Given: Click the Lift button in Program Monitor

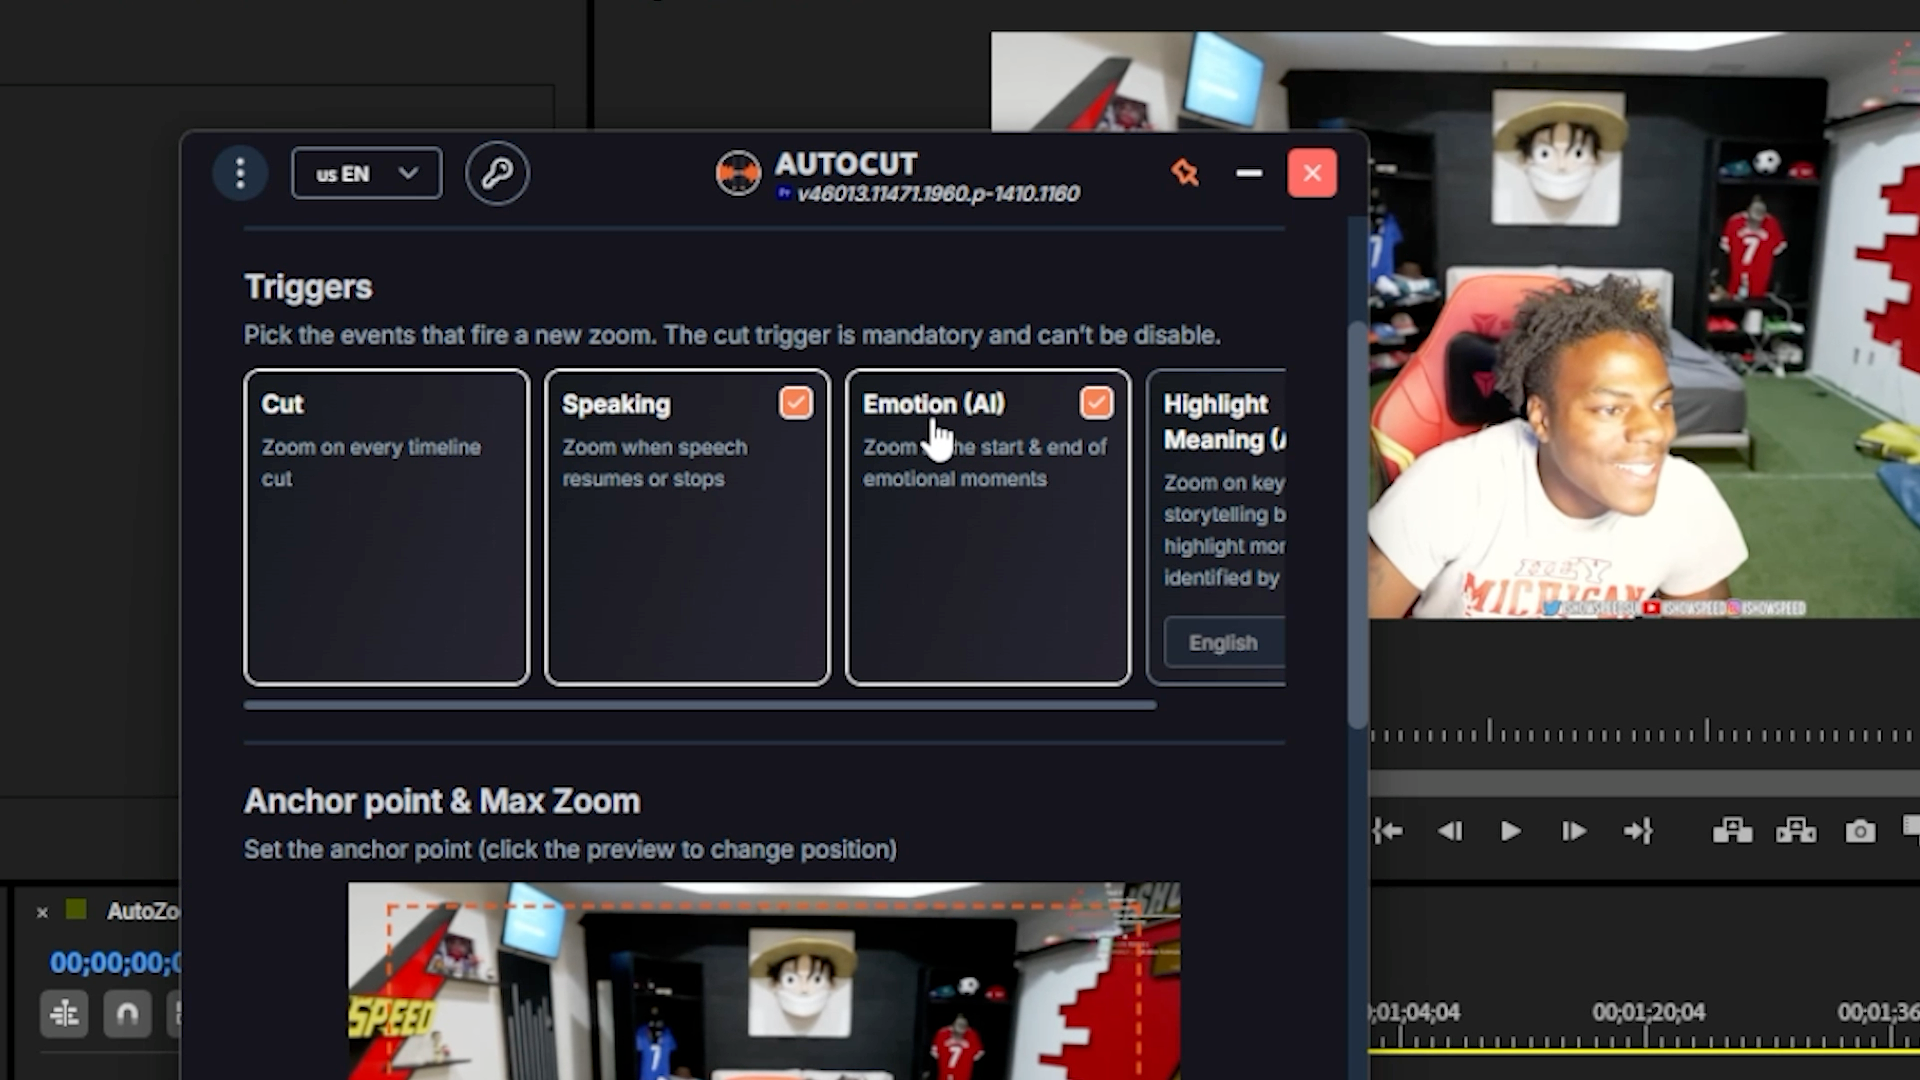Looking at the screenshot, I should [1732, 831].
